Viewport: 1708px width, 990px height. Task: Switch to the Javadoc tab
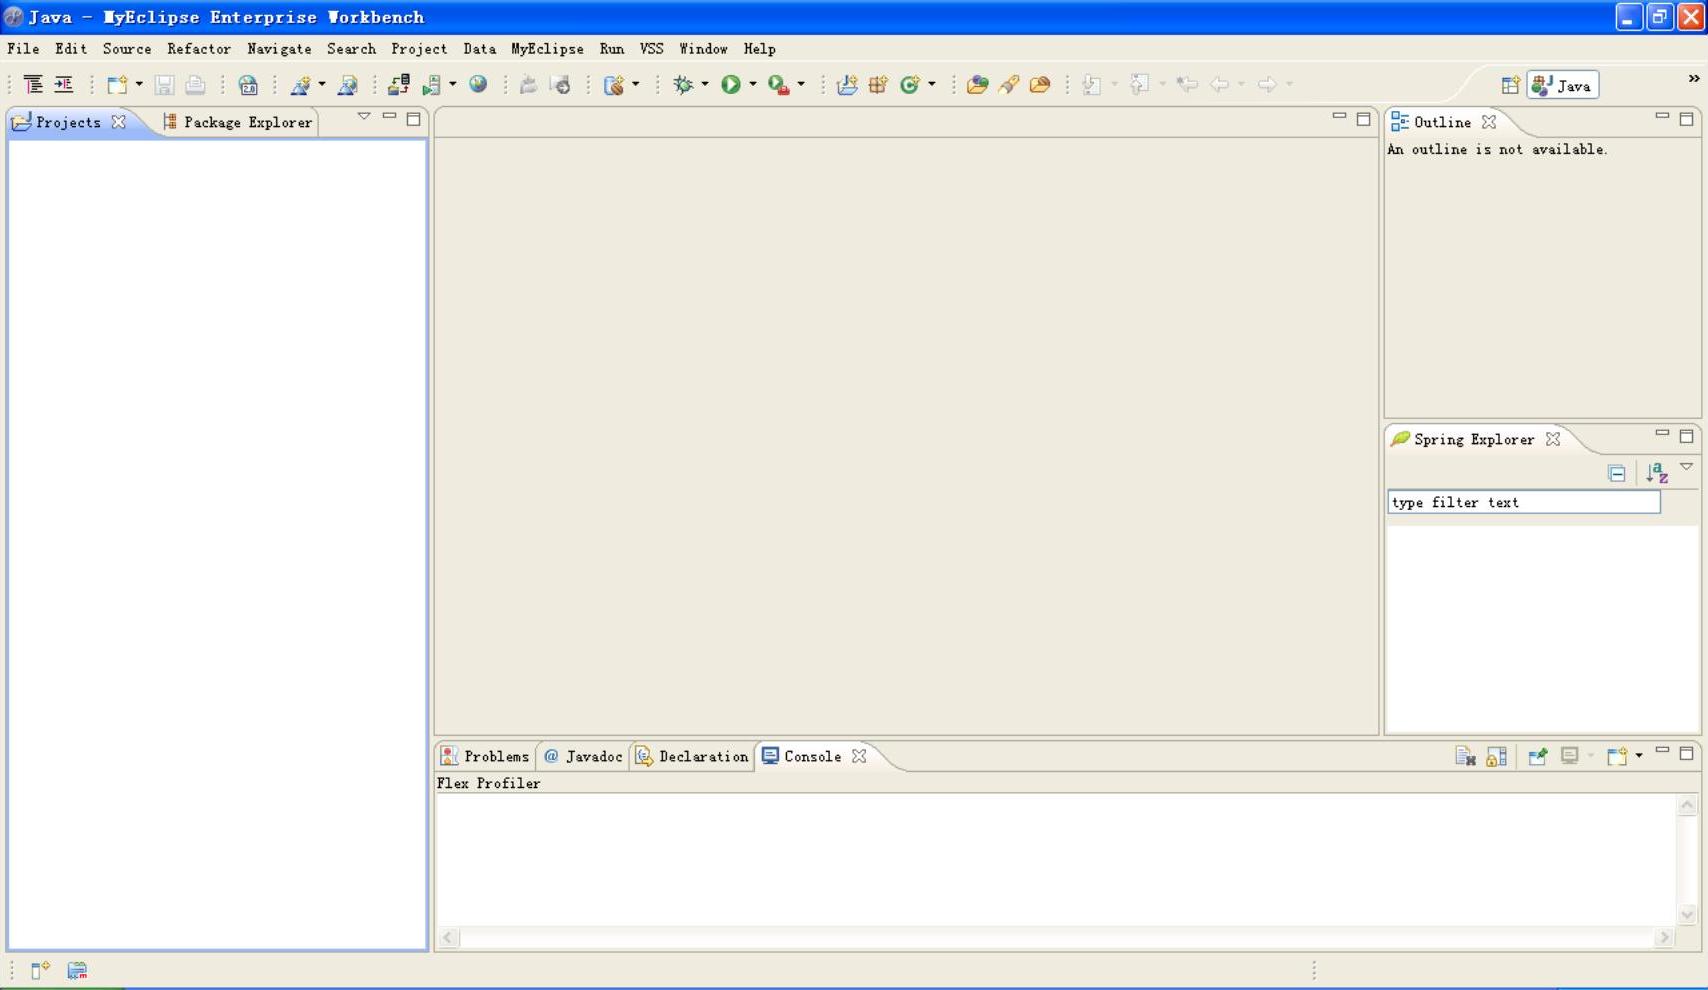(583, 757)
